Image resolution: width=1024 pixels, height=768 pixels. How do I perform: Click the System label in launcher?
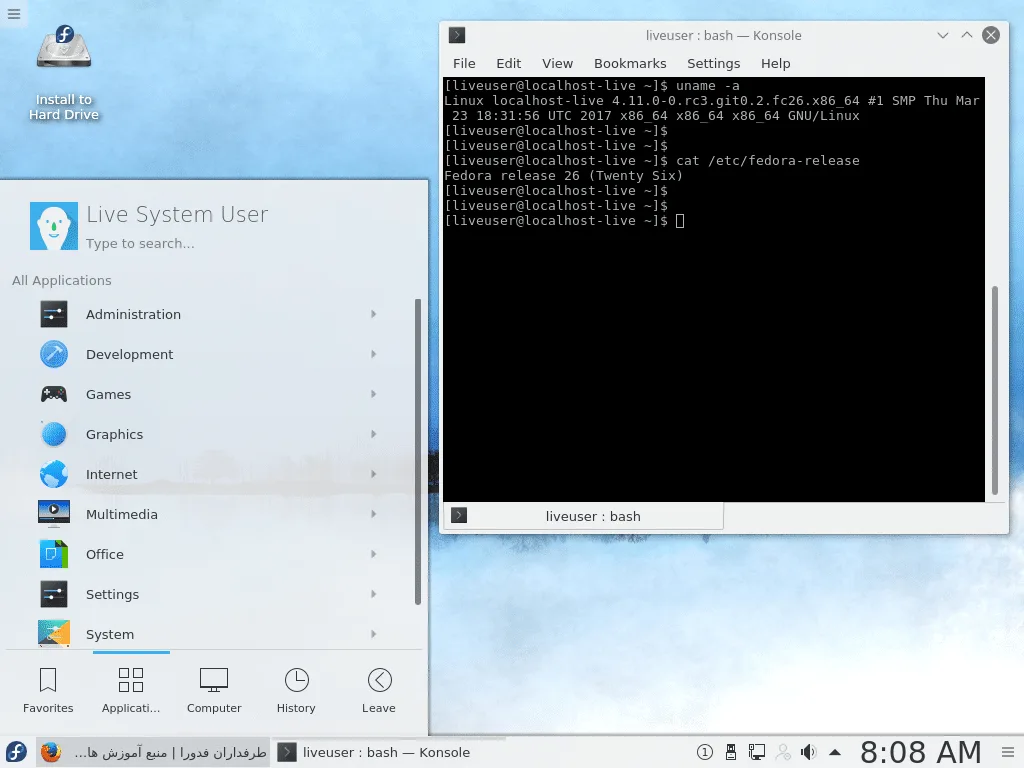(x=110, y=634)
